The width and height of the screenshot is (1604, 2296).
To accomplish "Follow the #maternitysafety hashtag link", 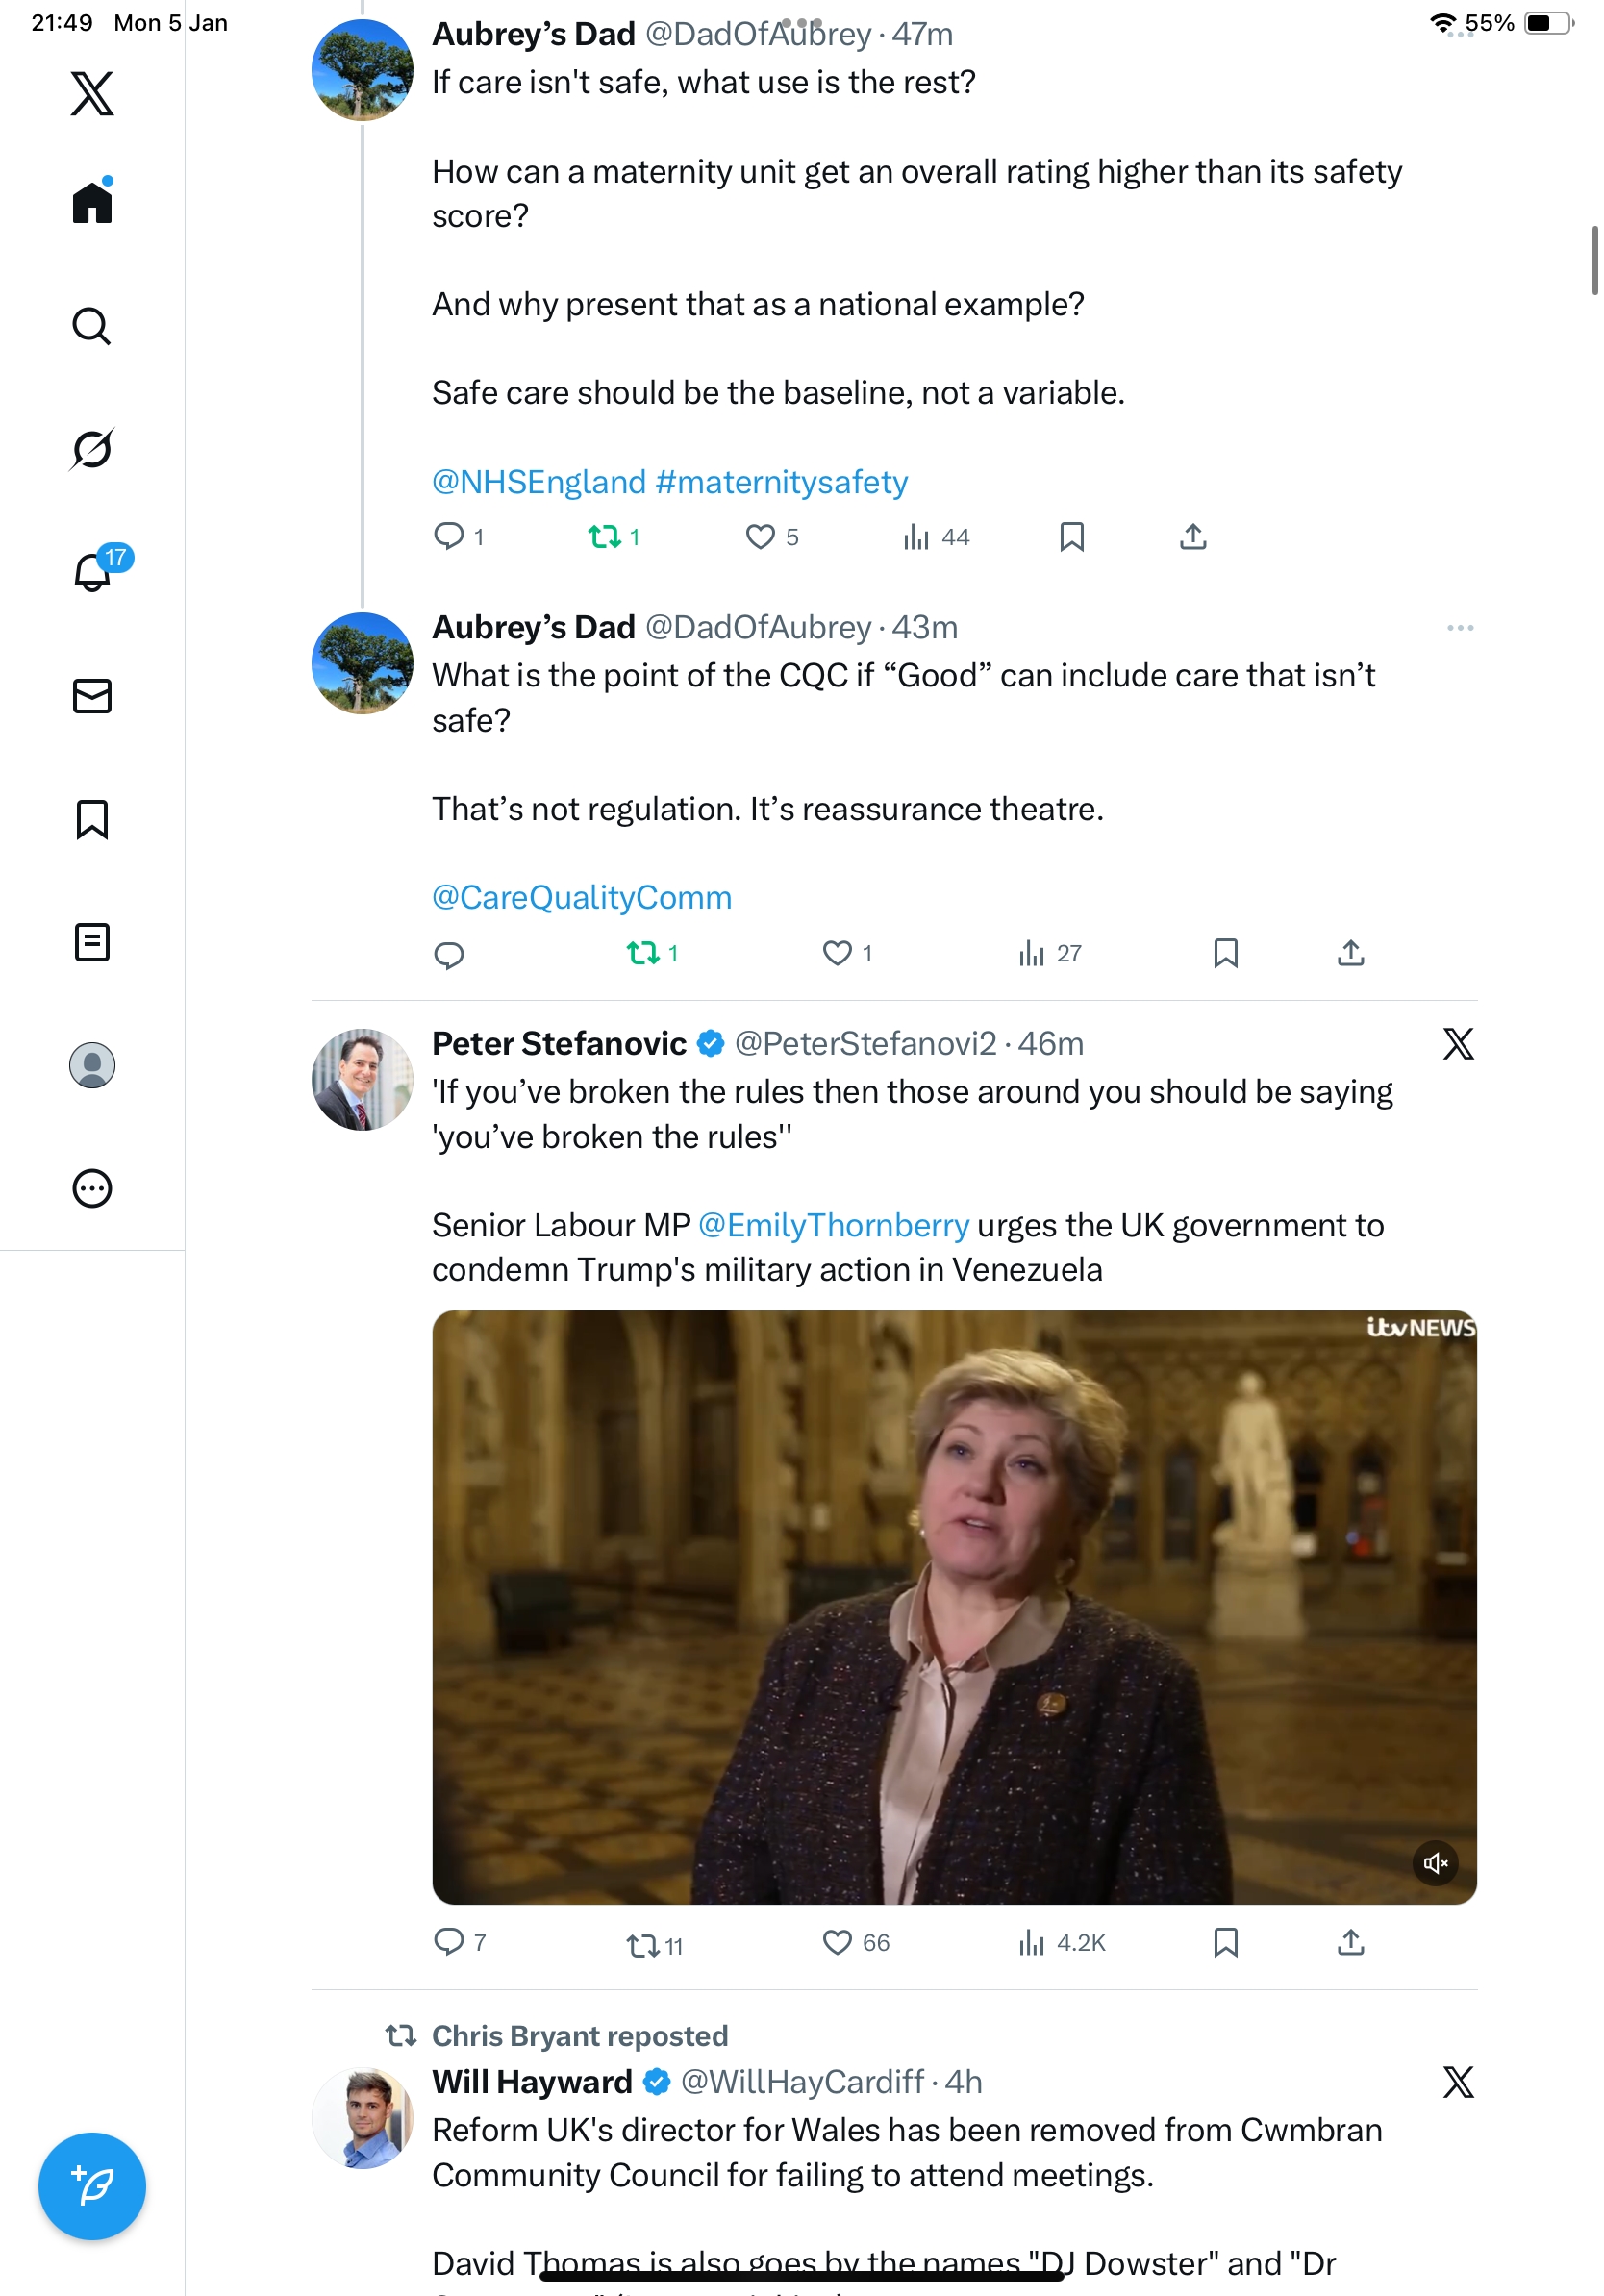I will coord(781,482).
